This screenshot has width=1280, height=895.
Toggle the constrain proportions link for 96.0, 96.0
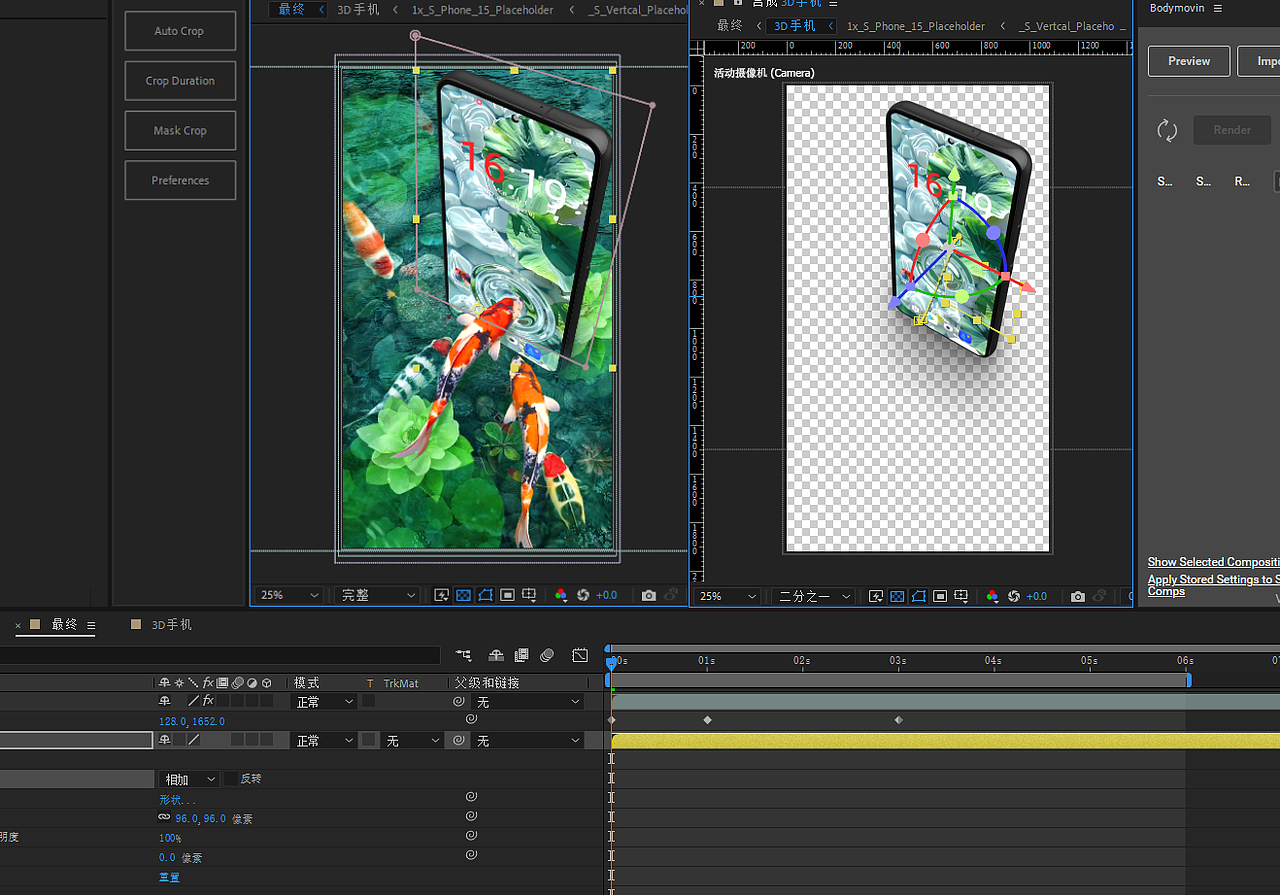pyautogui.click(x=164, y=818)
